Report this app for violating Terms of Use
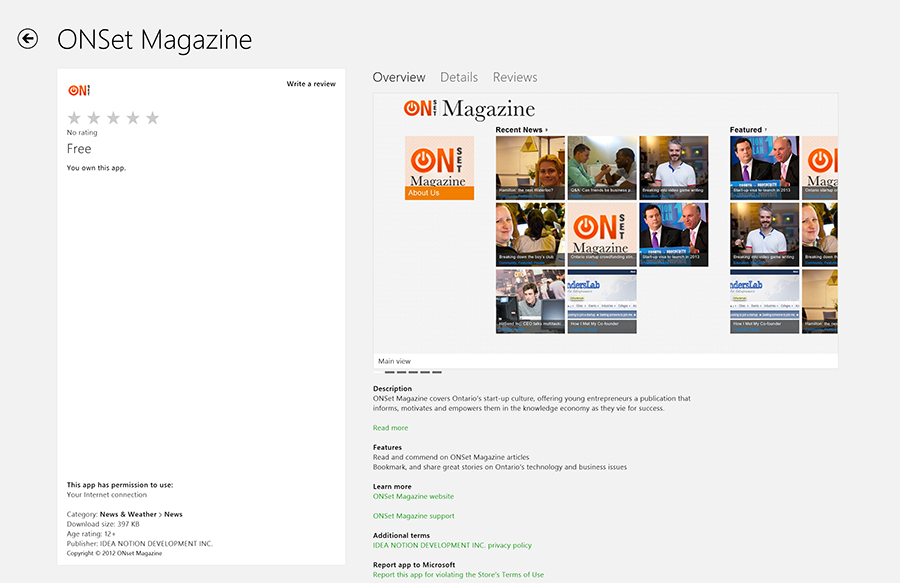Screen dimensions: 900x583 click(458, 574)
